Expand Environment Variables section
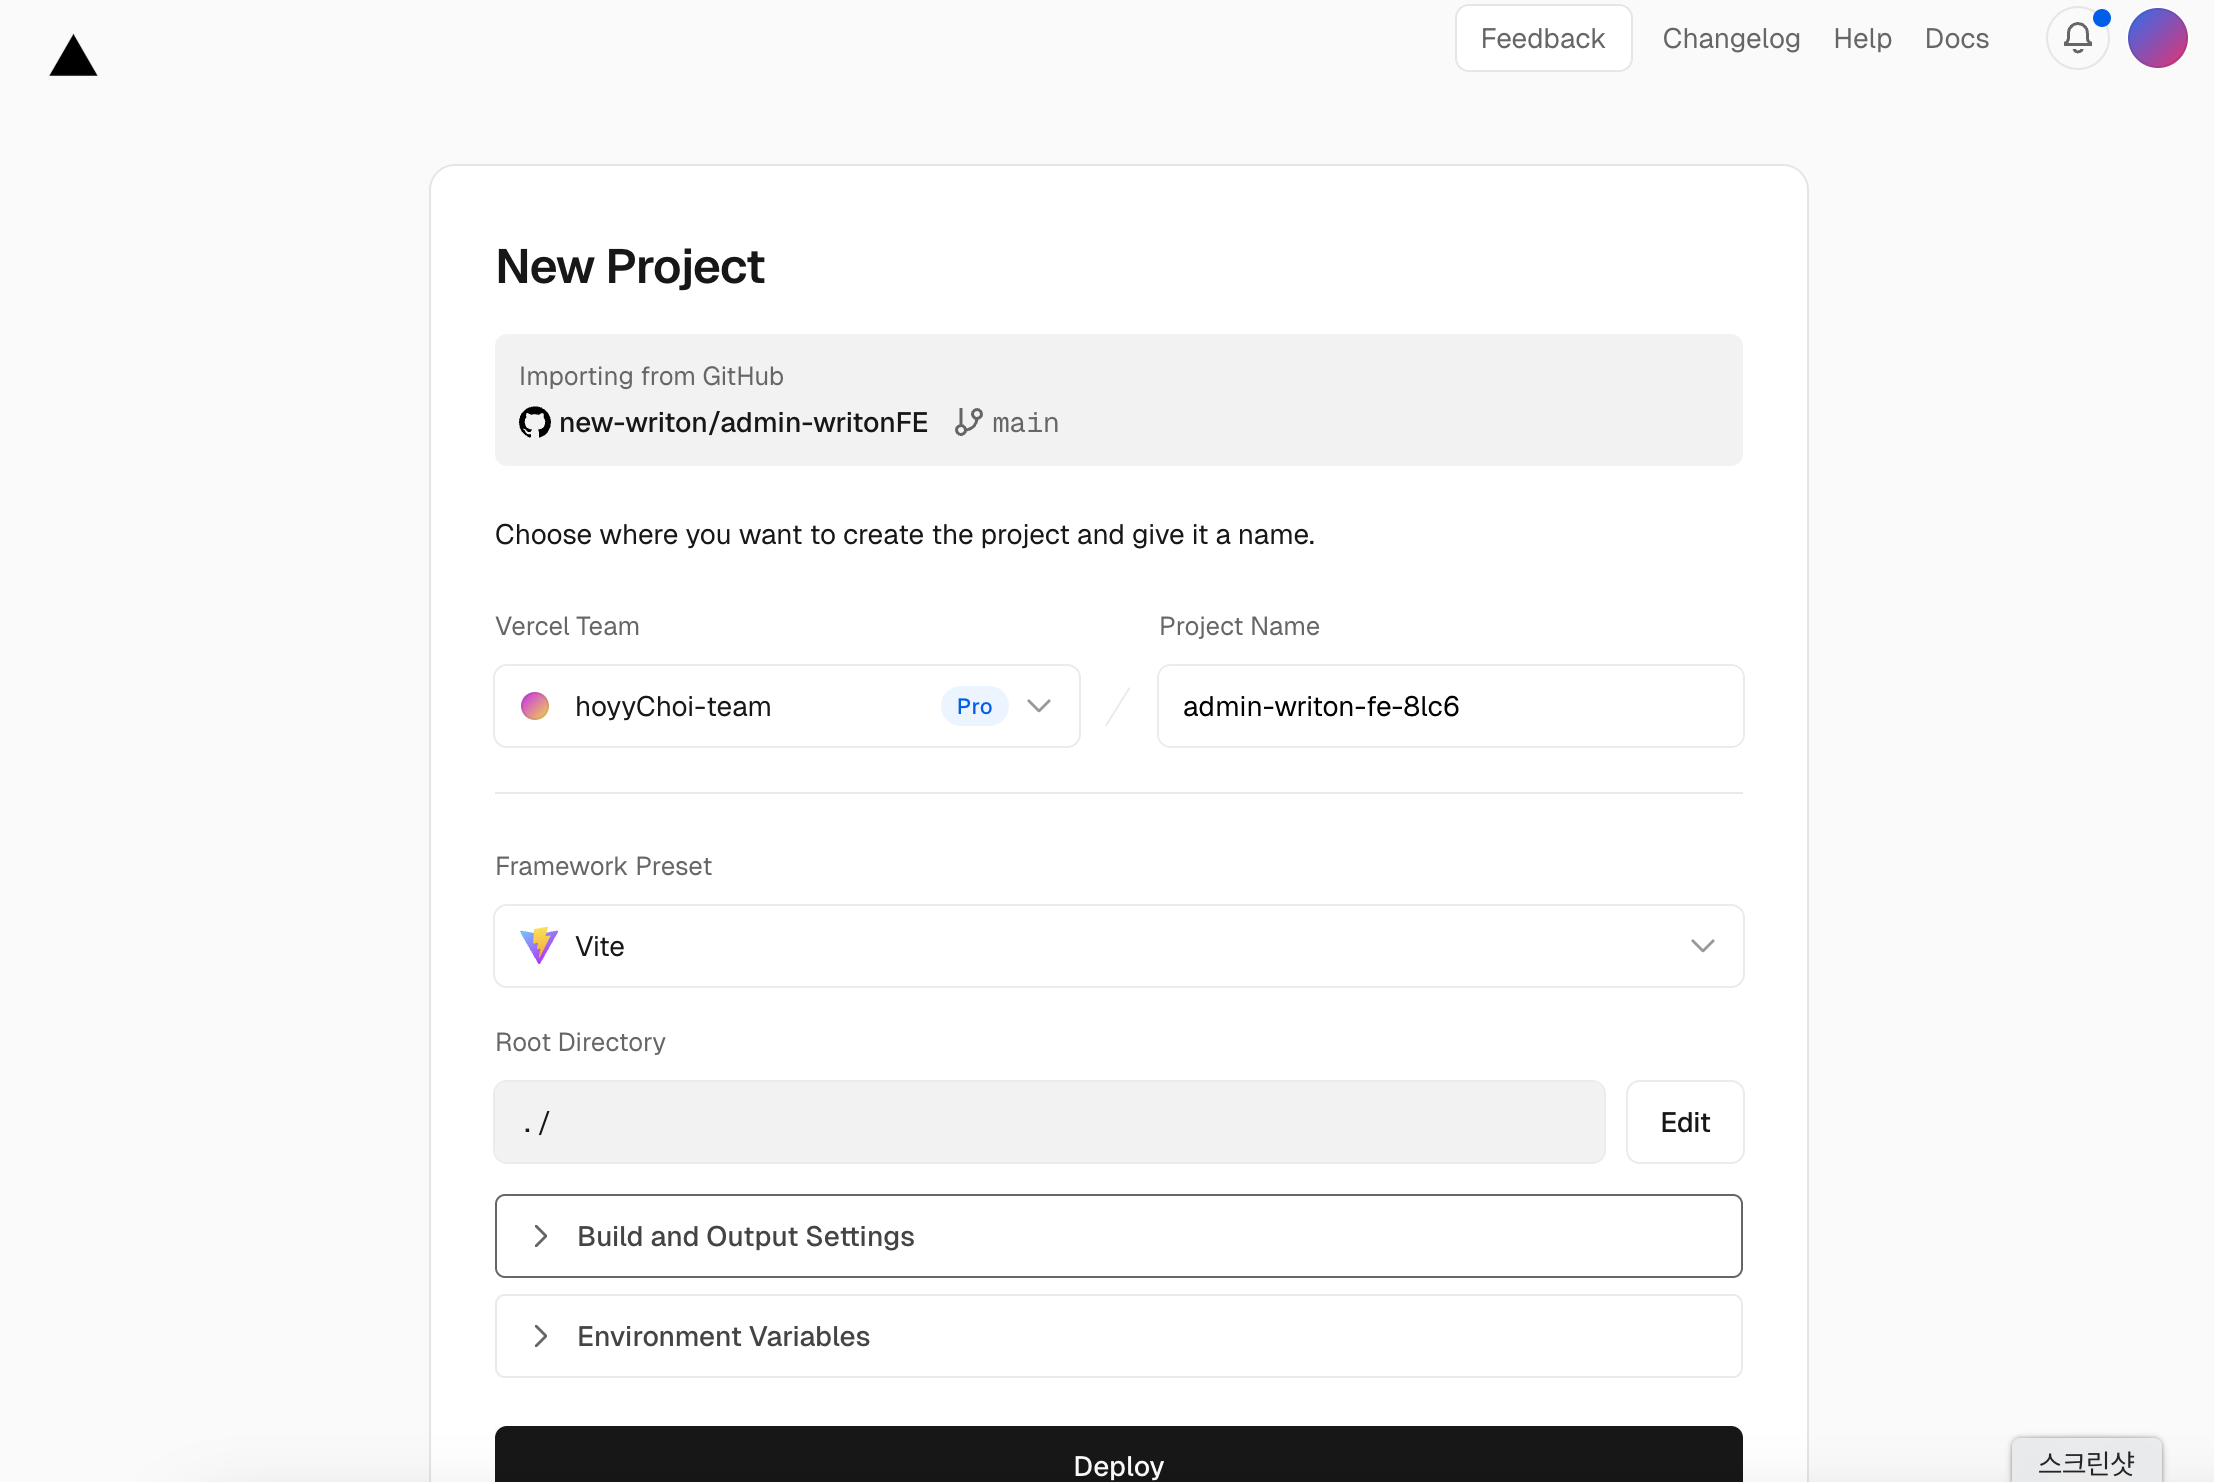This screenshot has height=1482, width=2214. (x=1119, y=1336)
